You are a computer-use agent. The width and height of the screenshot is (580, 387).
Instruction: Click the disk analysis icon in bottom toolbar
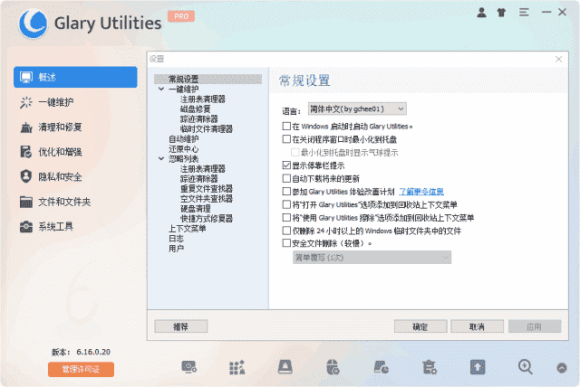pos(381,367)
